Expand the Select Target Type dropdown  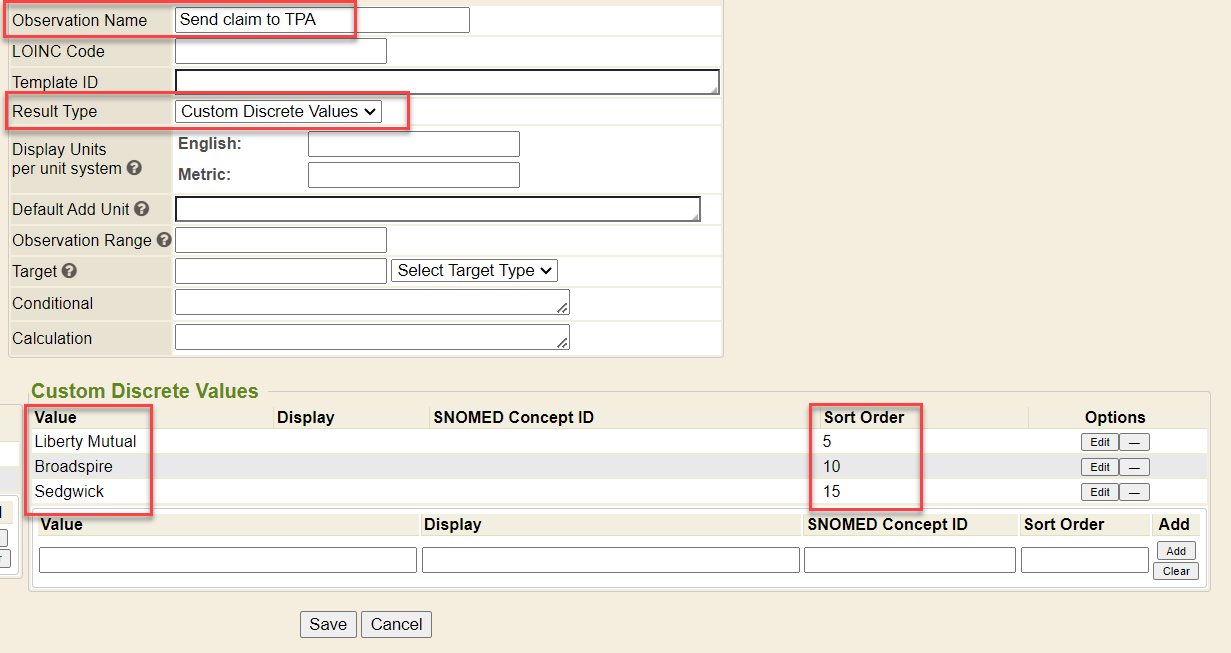click(x=474, y=271)
